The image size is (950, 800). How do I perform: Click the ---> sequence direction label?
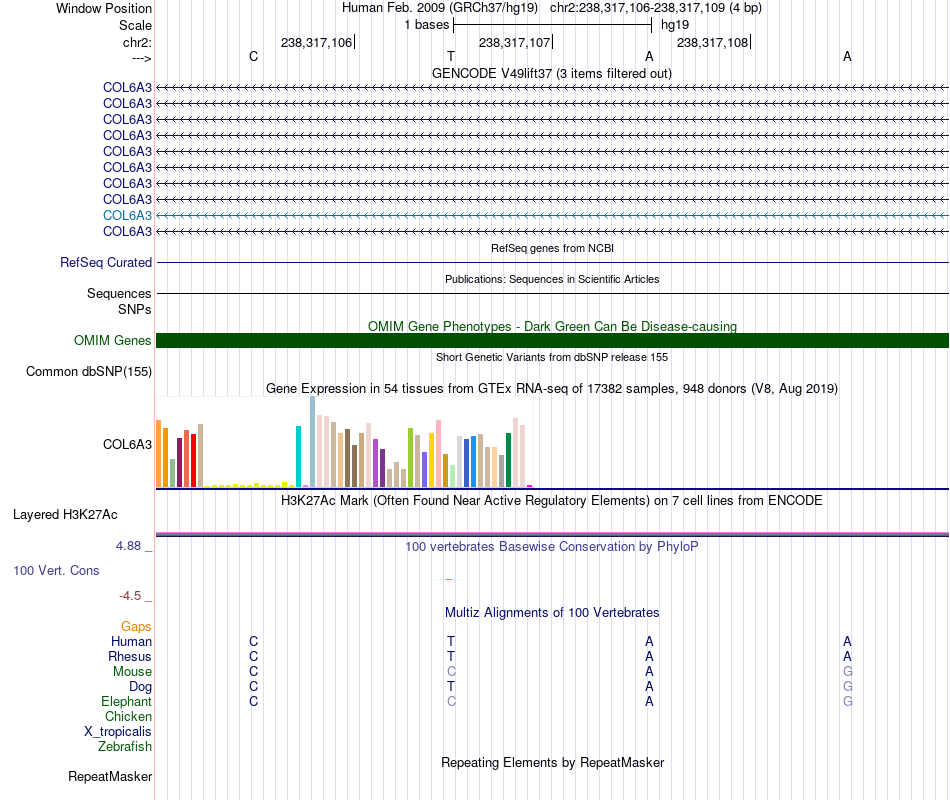coord(141,58)
